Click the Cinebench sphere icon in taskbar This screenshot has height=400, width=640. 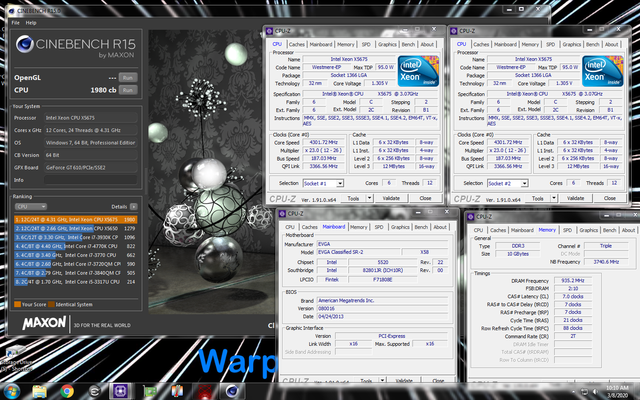pos(232,391)
